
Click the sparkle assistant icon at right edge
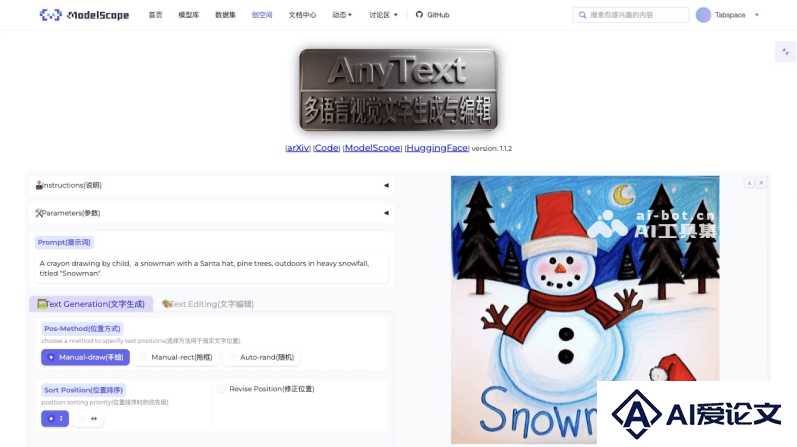[785, 52]
